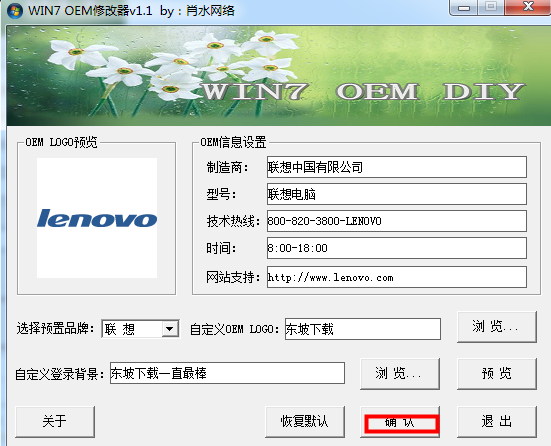Viewport: 551px width, 446px height.
Task: Click the 制造商 manufacturer input field
Action: point(397,167)
